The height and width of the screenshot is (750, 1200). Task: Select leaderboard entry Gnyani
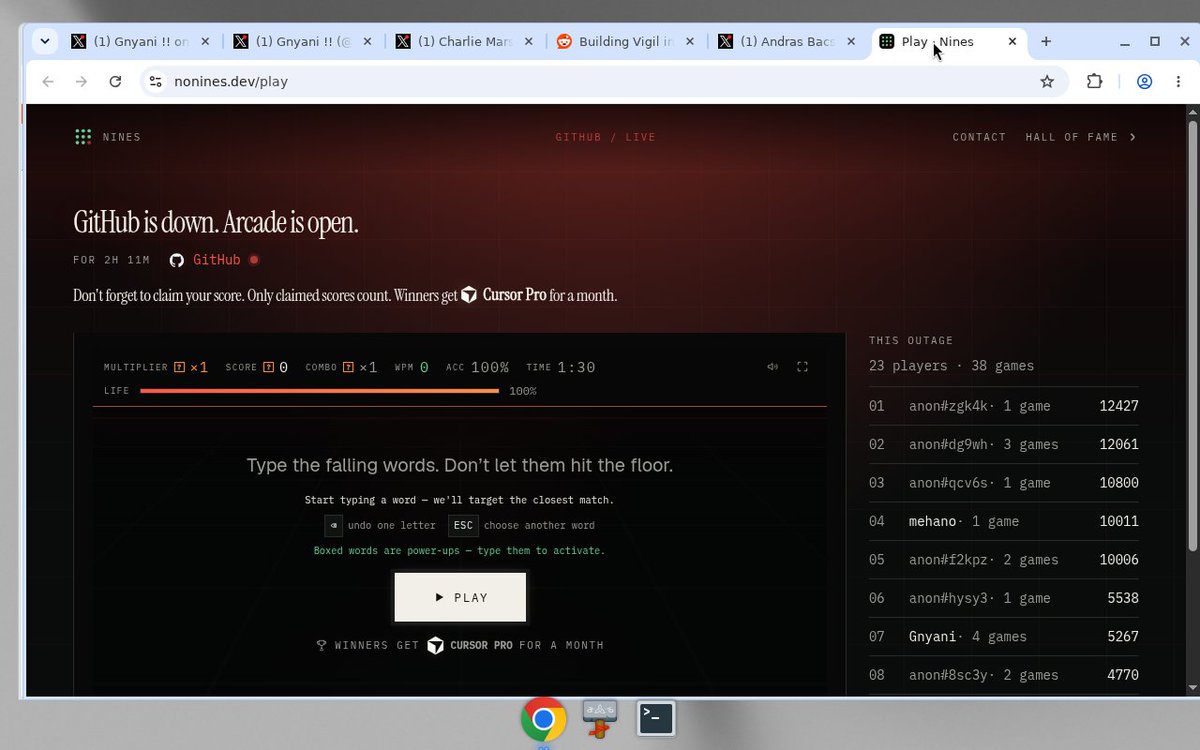point(1003,636)
